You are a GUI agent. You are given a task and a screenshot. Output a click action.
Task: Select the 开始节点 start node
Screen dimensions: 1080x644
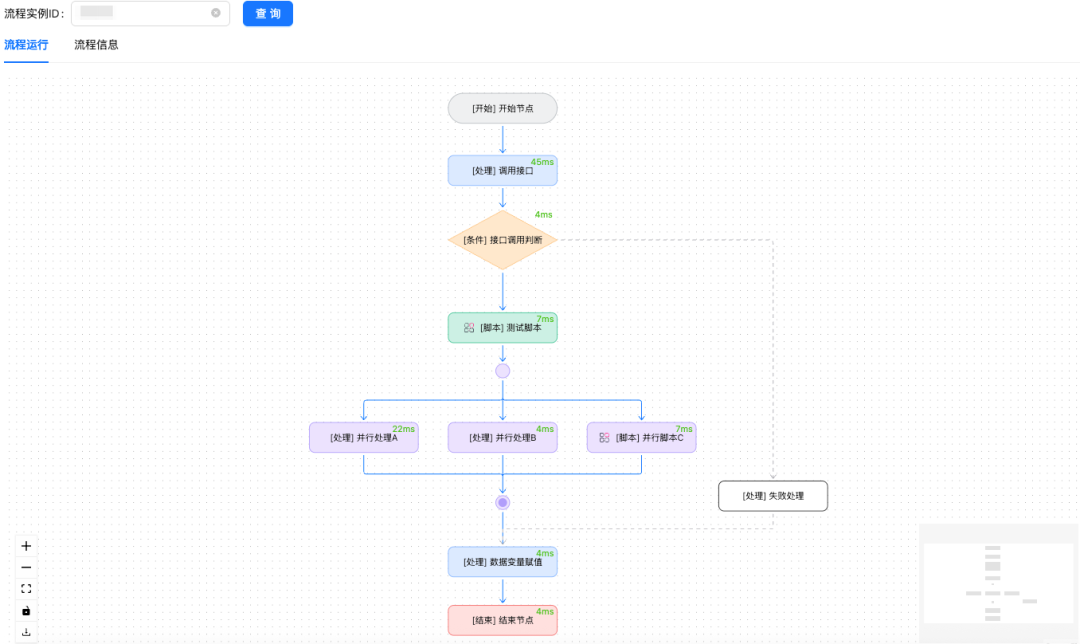[x=503, y=108]
